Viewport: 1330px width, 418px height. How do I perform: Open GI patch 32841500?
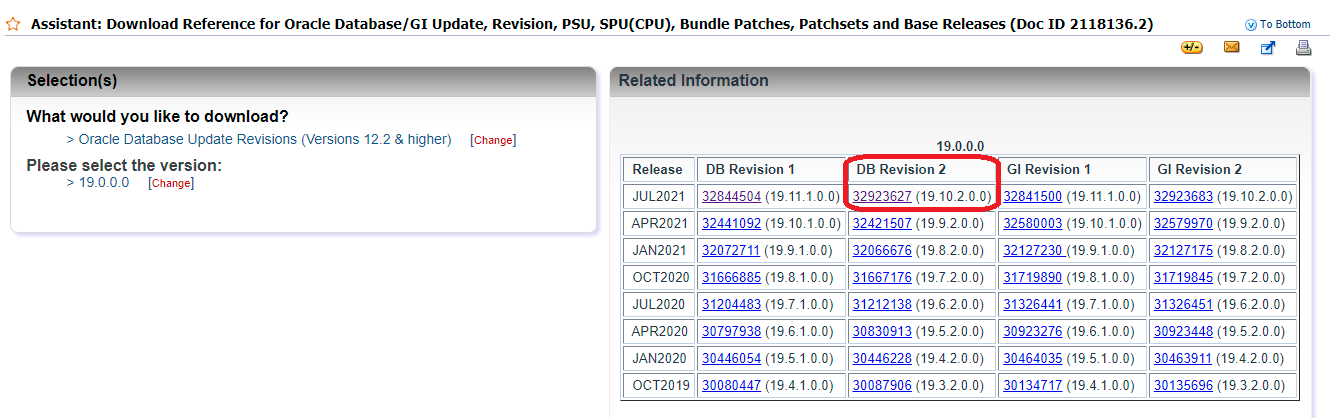pyautogui.click(x=1032, y=197)
